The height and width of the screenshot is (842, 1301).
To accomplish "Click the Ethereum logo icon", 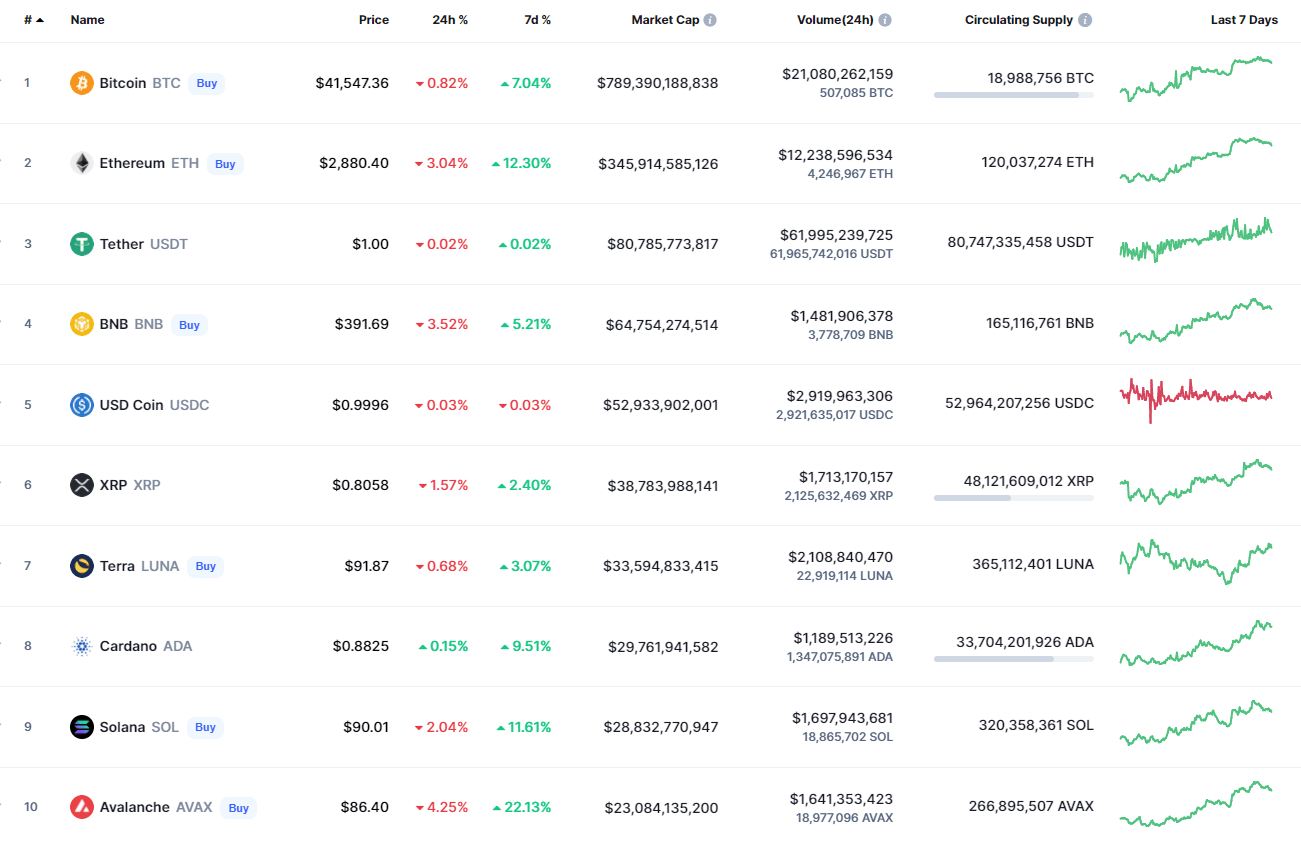I will tap(82, 163).
